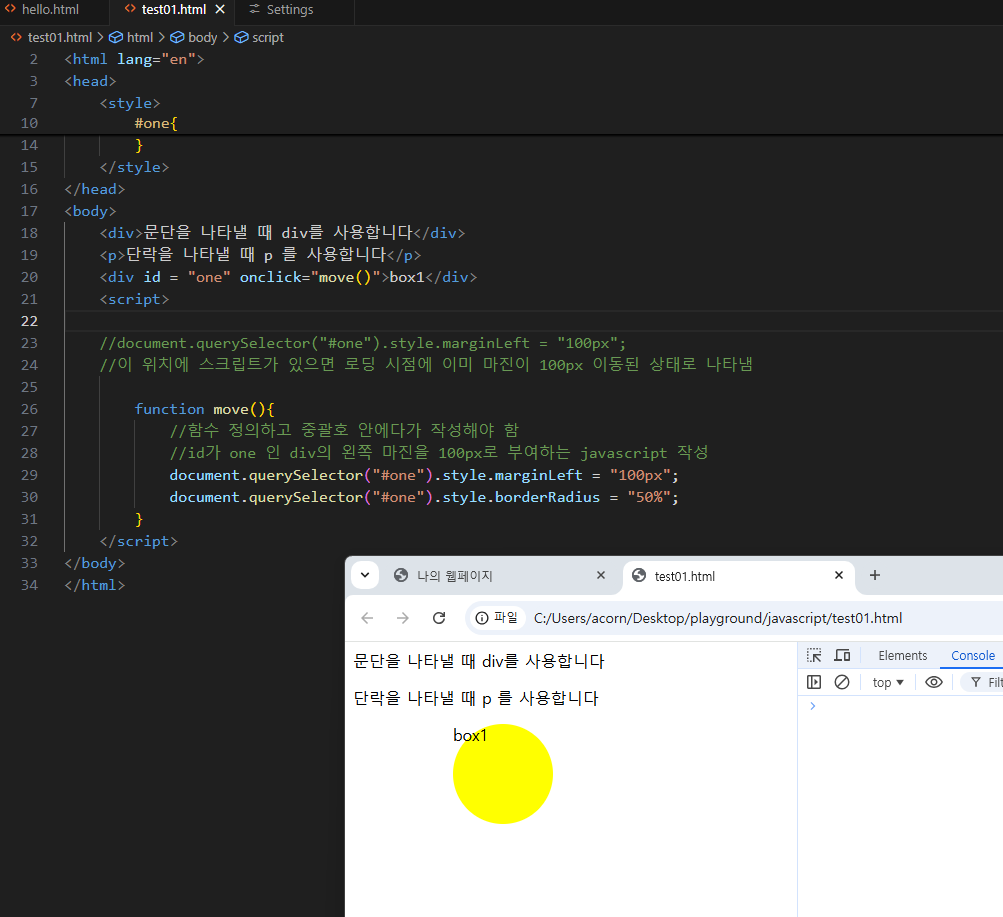Click the 파일 site info chip
The height and width of the screenshot is (917, 1003).
click(x=497, y=618)
